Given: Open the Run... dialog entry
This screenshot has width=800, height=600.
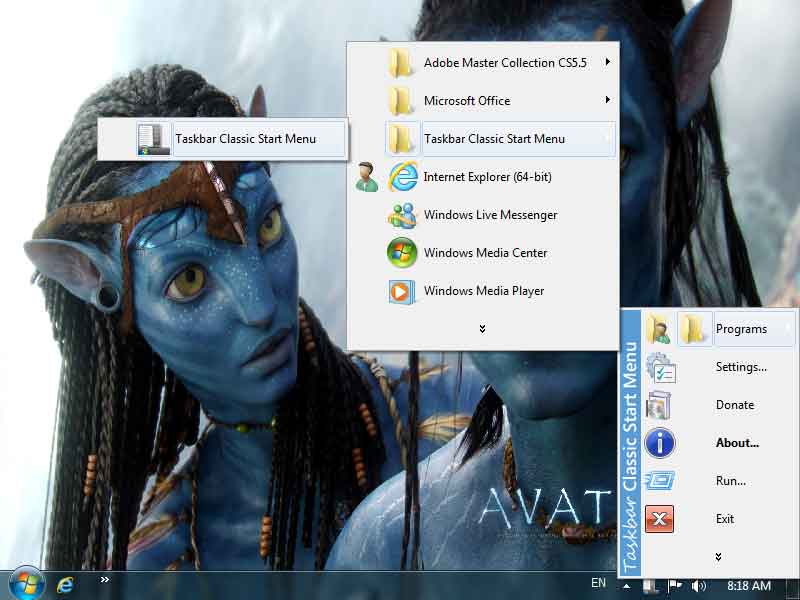Looking at the screenshot, I should point(718,481).
